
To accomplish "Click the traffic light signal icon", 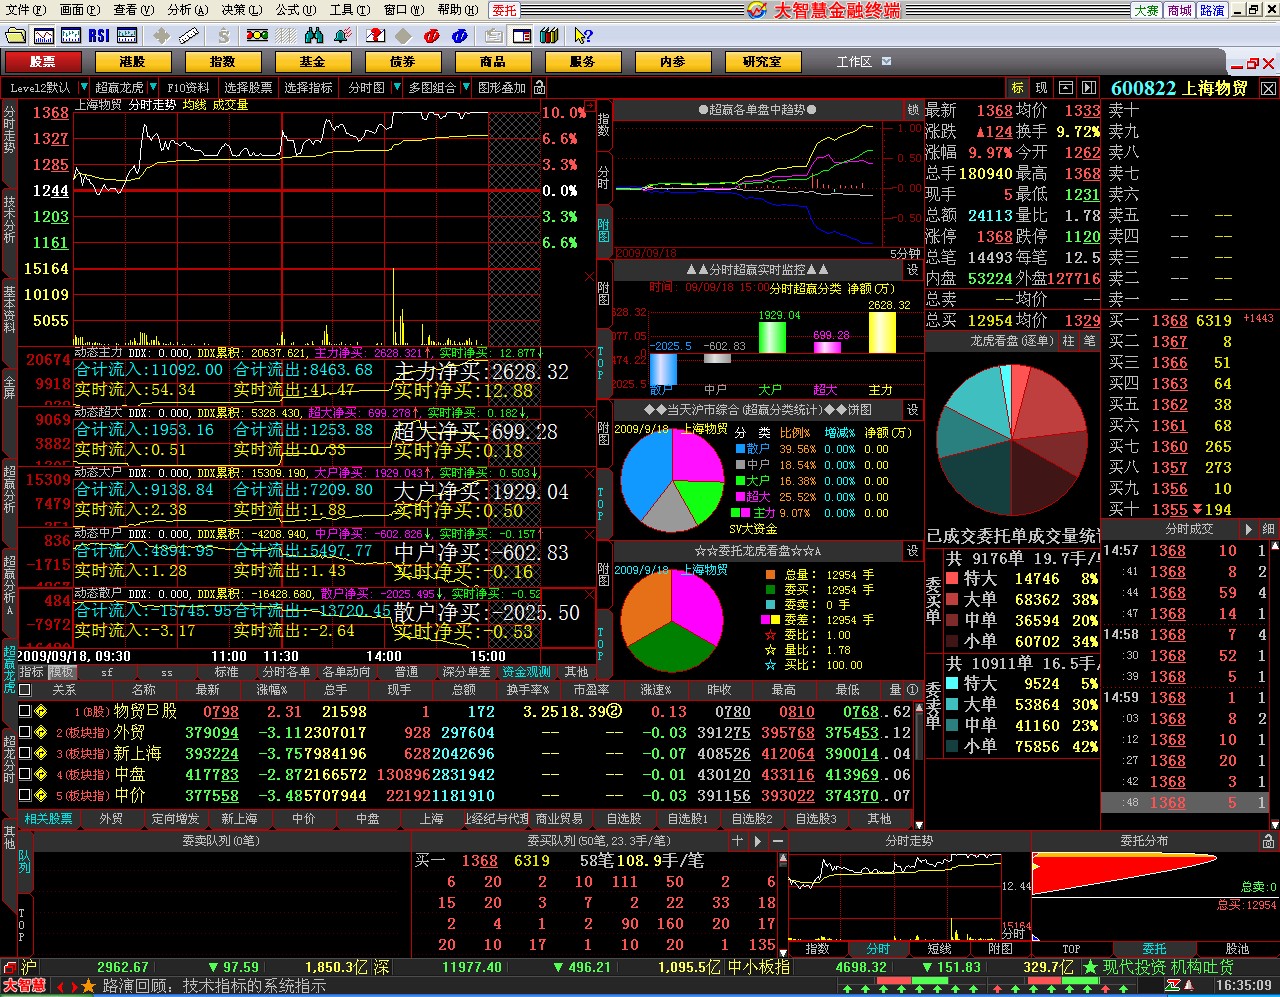I will coord(257,36).
